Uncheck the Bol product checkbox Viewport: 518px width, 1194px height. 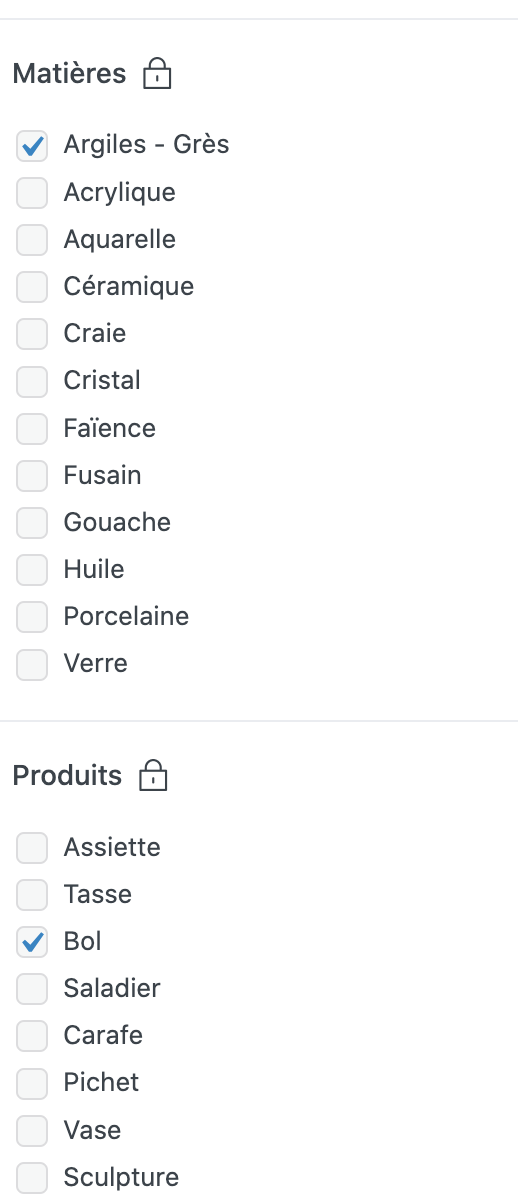pyautogui.click(x=32, y=943)
